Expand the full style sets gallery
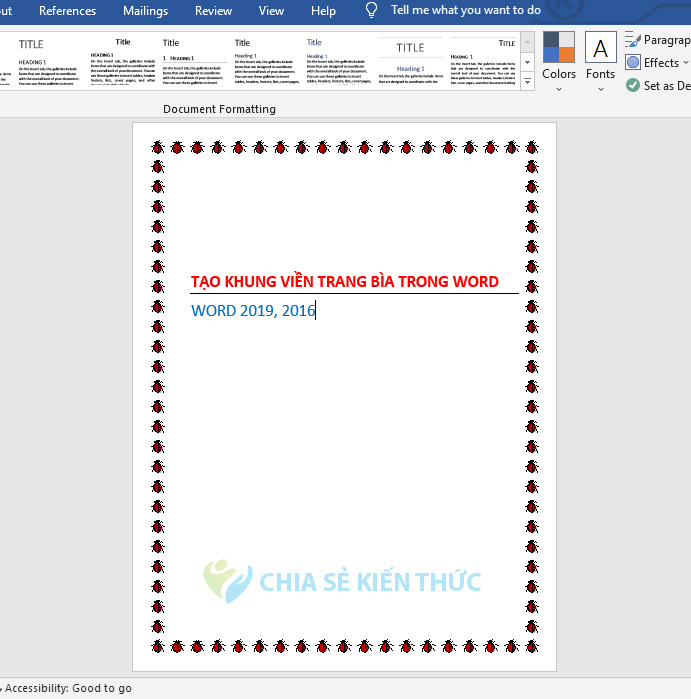This screenshot has width=691, height=699. pyautogui.click(x=527, y=81)
